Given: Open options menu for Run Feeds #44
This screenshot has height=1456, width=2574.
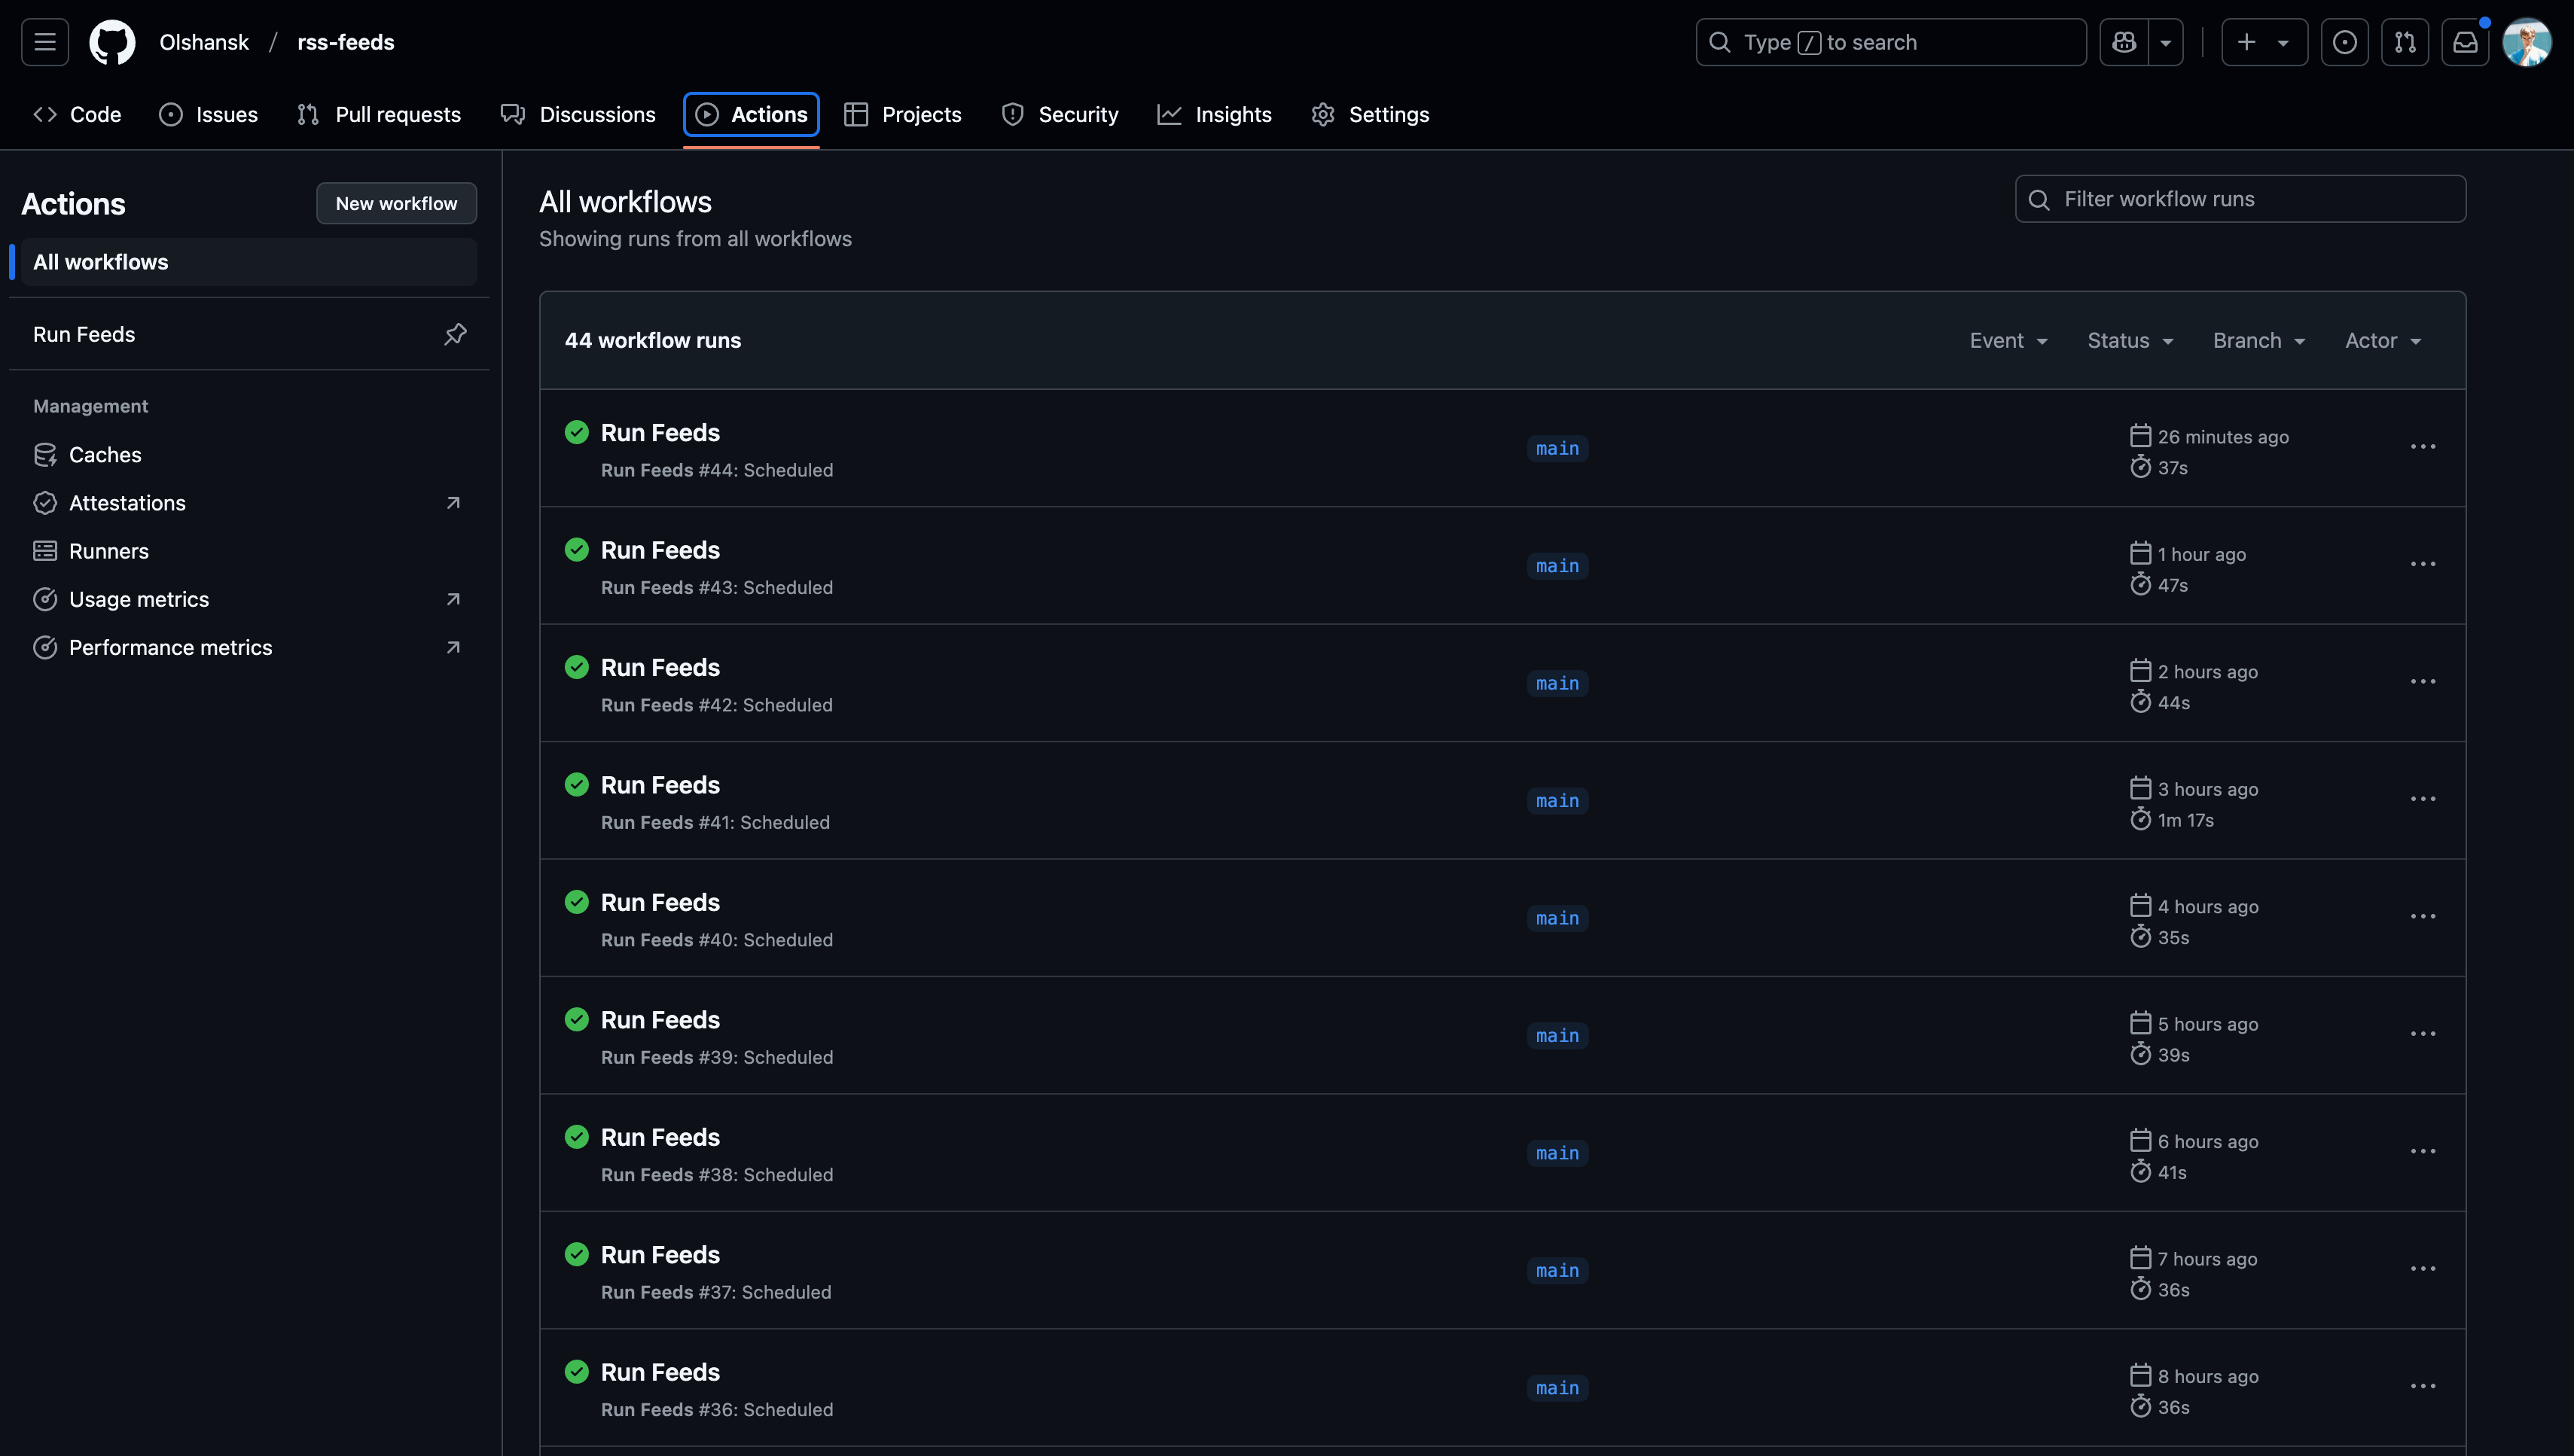Looking at the screenshot, I should (2422, 447).
